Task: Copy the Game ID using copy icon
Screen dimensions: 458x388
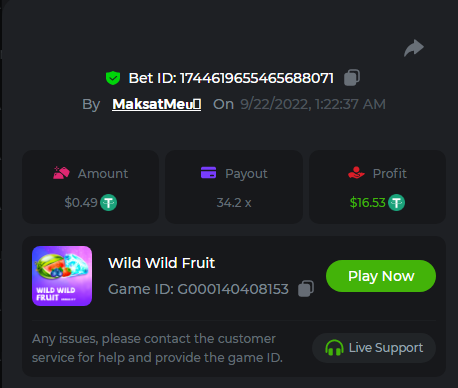Action: (306, 289)
